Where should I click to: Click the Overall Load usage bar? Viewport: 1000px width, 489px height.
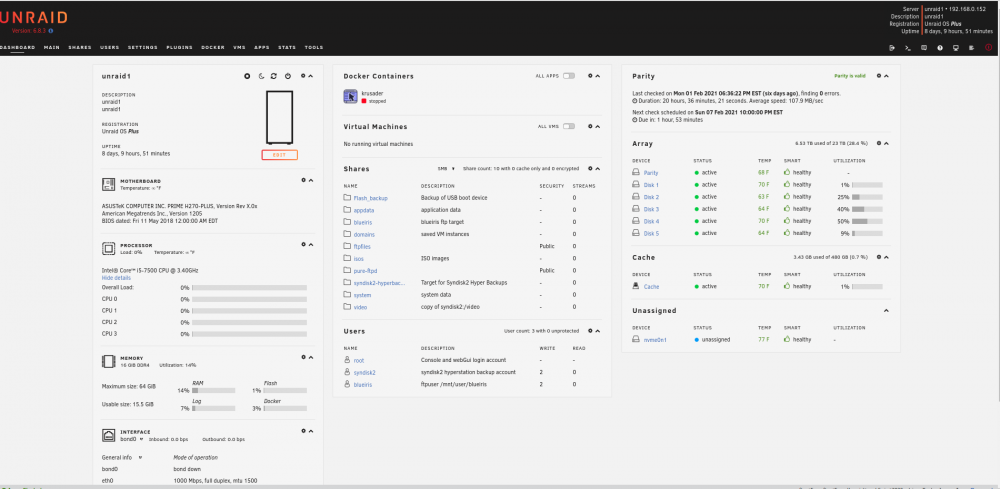pyautogui.click(x=249, y=288)
